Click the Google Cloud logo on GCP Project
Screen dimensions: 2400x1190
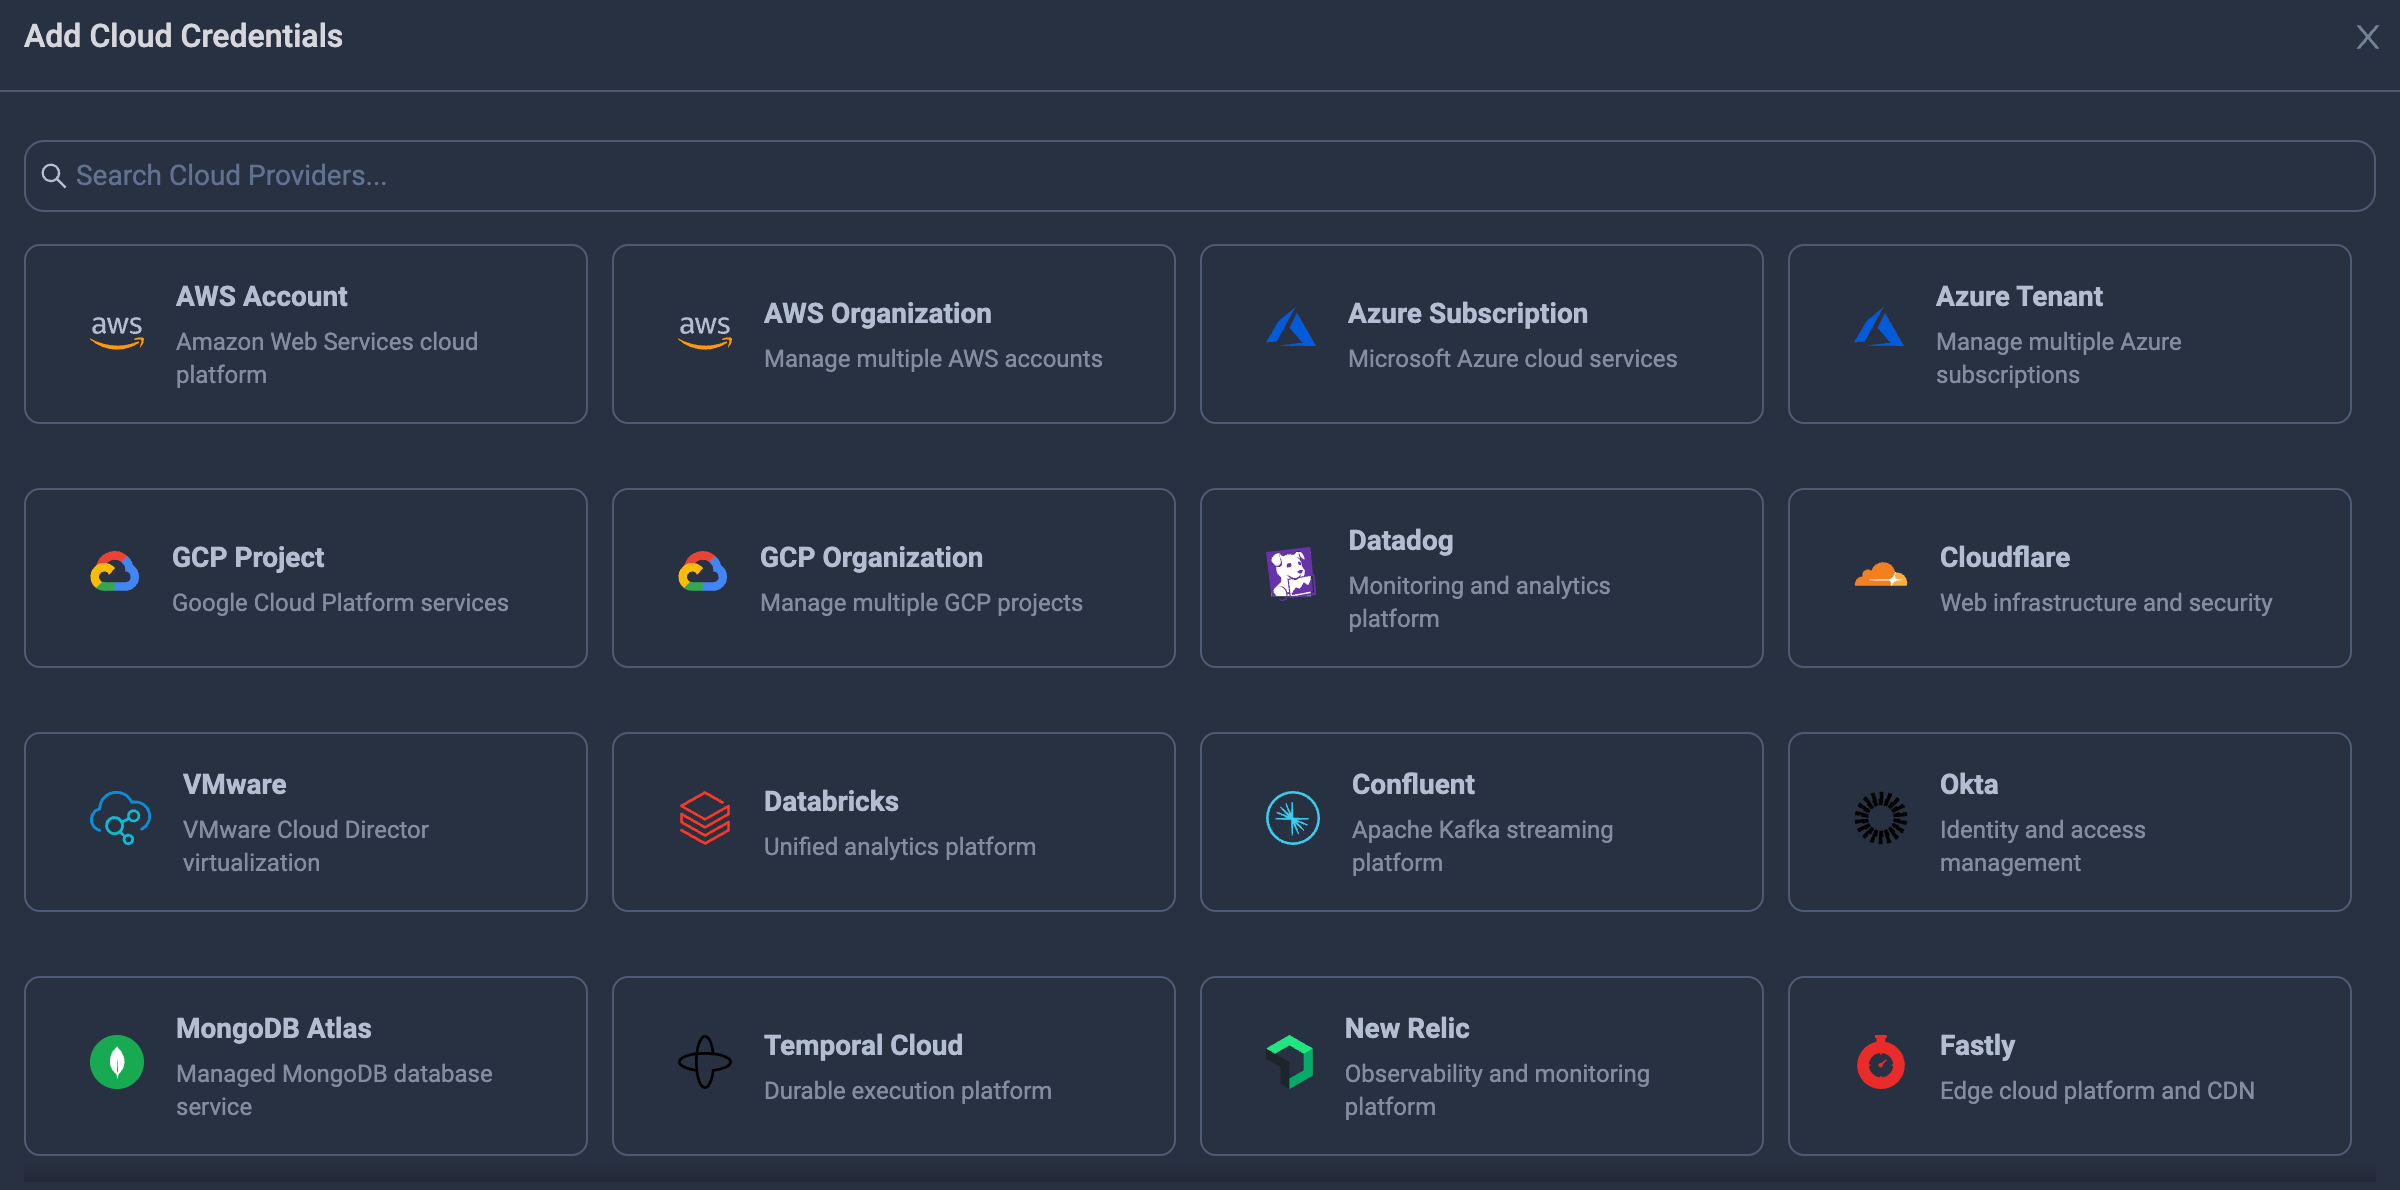(x=115, y=572)
